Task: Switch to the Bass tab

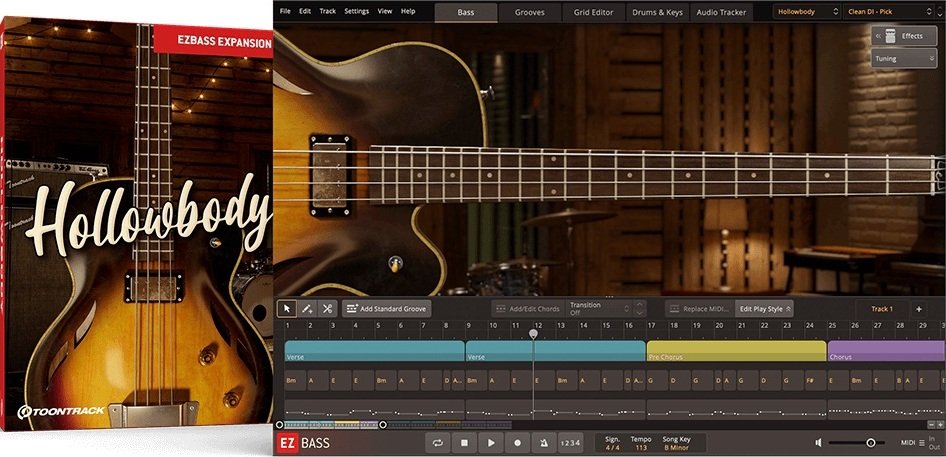Action: (466, 12)
